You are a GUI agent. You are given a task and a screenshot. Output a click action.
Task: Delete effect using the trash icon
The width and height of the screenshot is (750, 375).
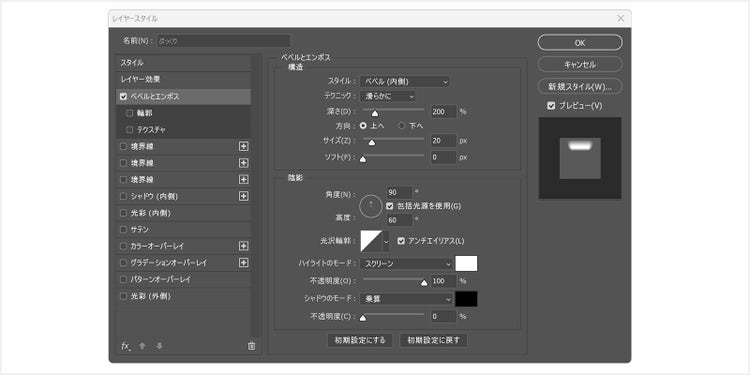click(x=252, y=346)
